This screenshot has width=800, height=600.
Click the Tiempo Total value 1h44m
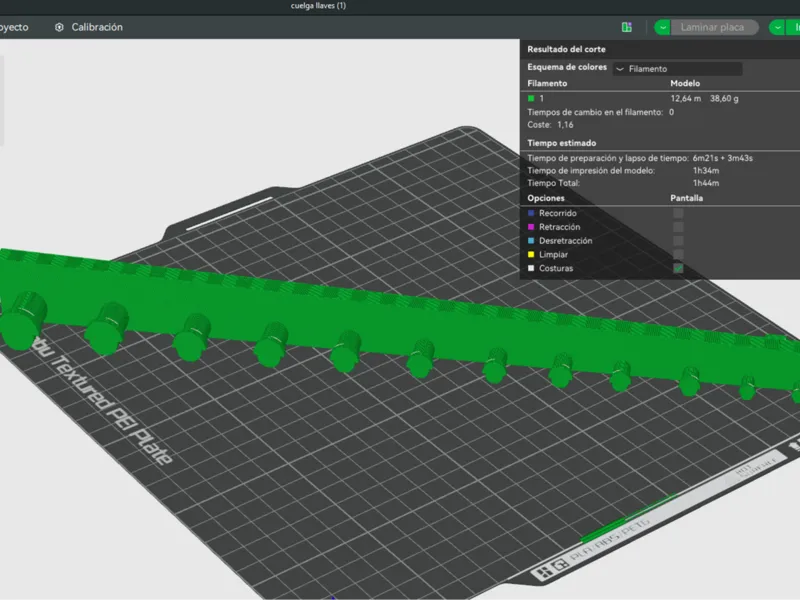click(706, 183)
